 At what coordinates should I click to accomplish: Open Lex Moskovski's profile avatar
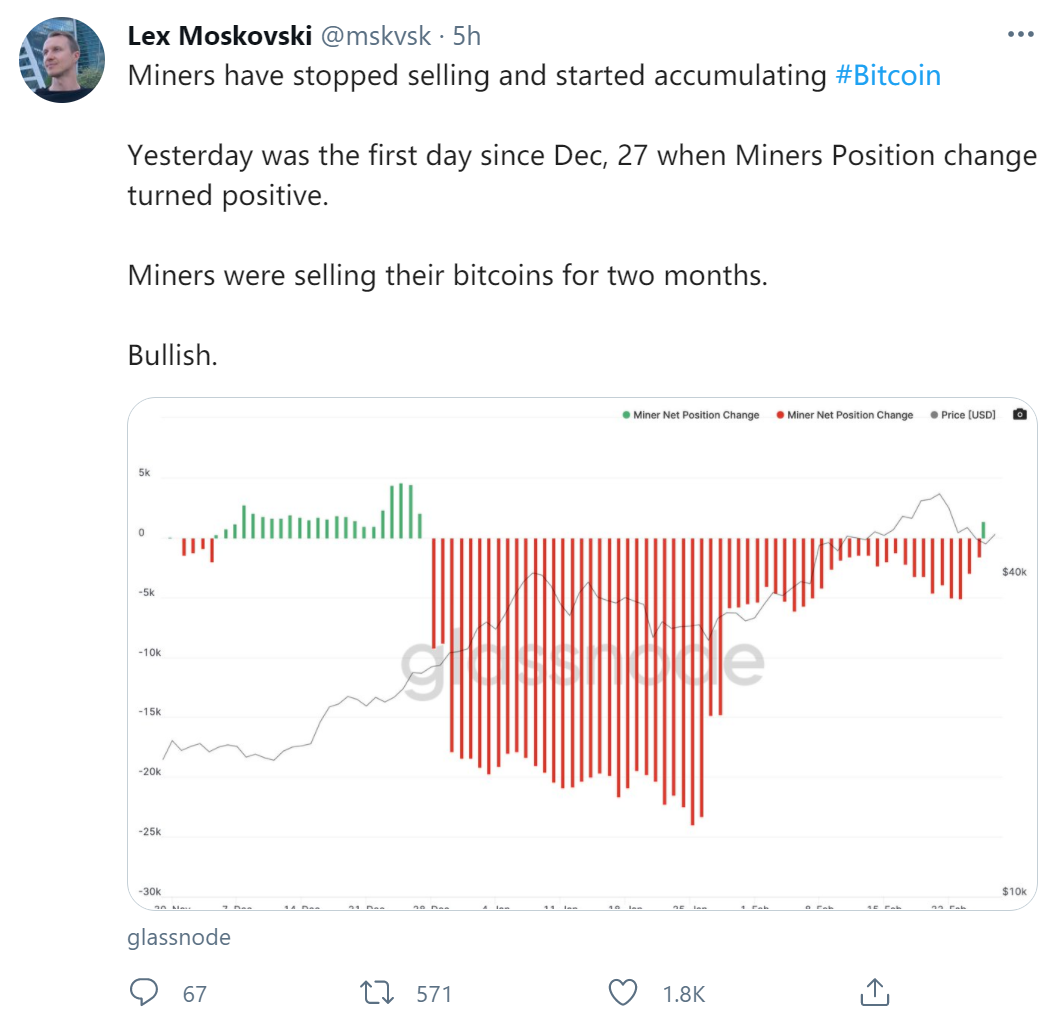(63, 59)
